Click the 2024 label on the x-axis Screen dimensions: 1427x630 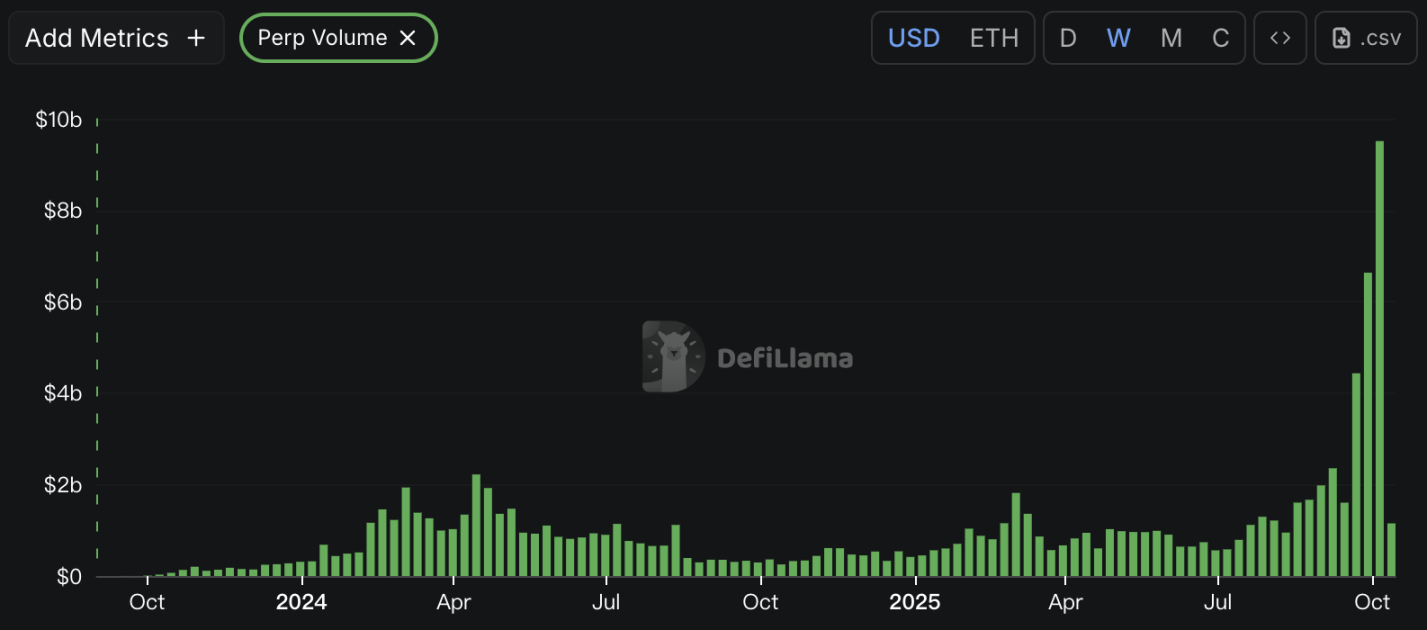point(301,602)
